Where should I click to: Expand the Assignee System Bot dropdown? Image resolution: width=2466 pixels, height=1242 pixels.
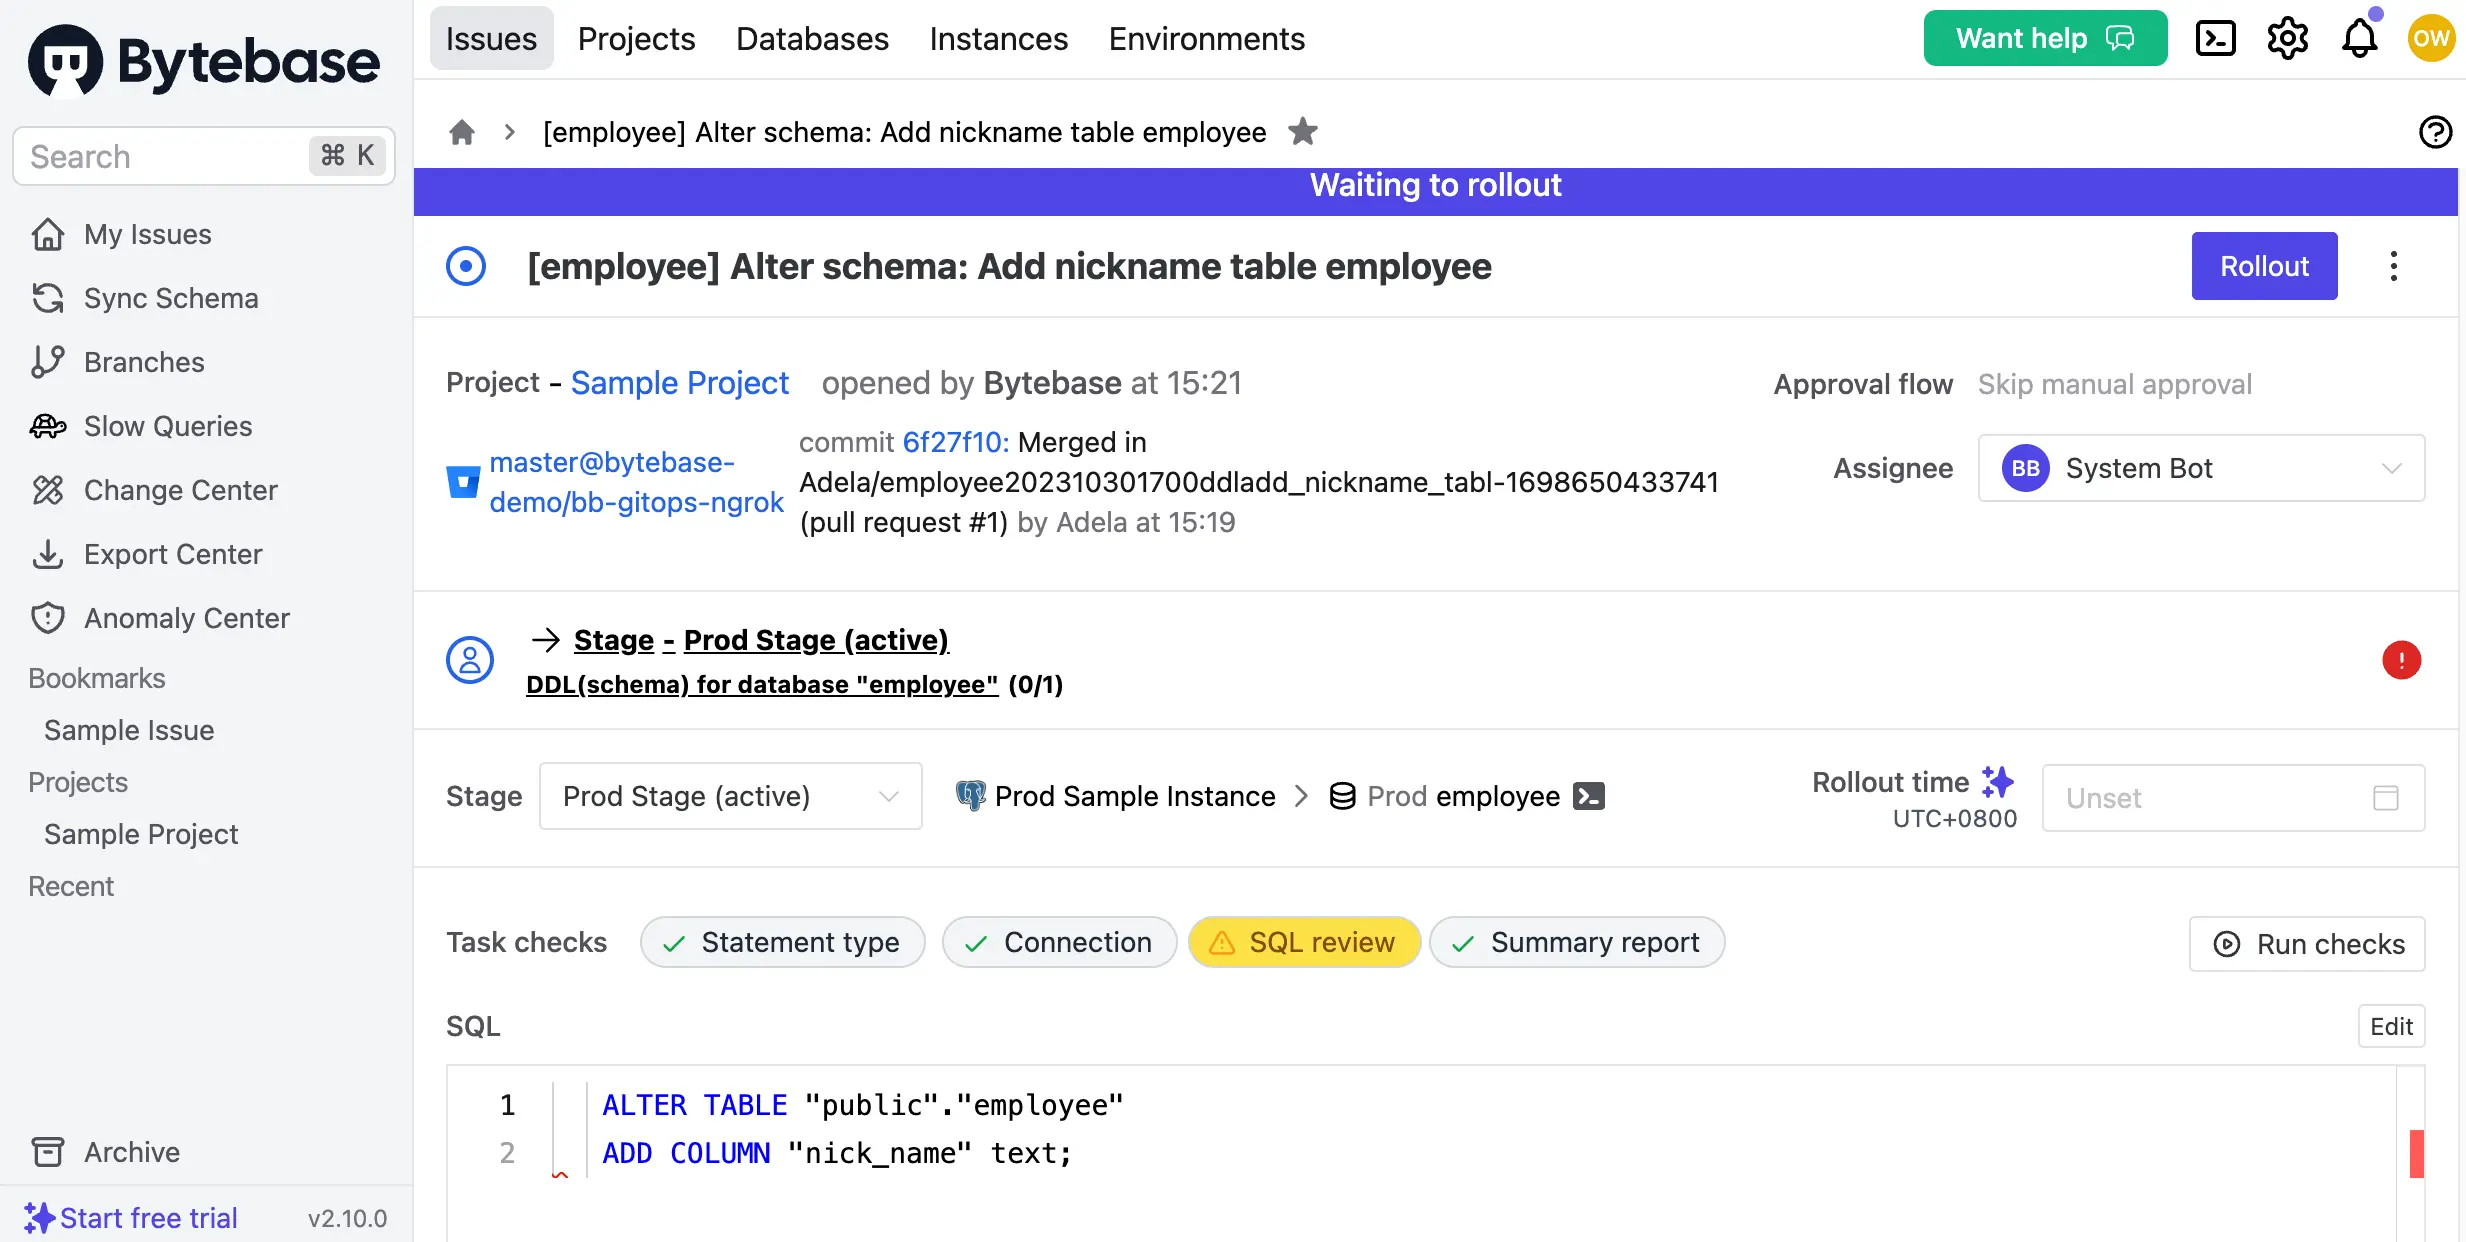point(2201,468)
